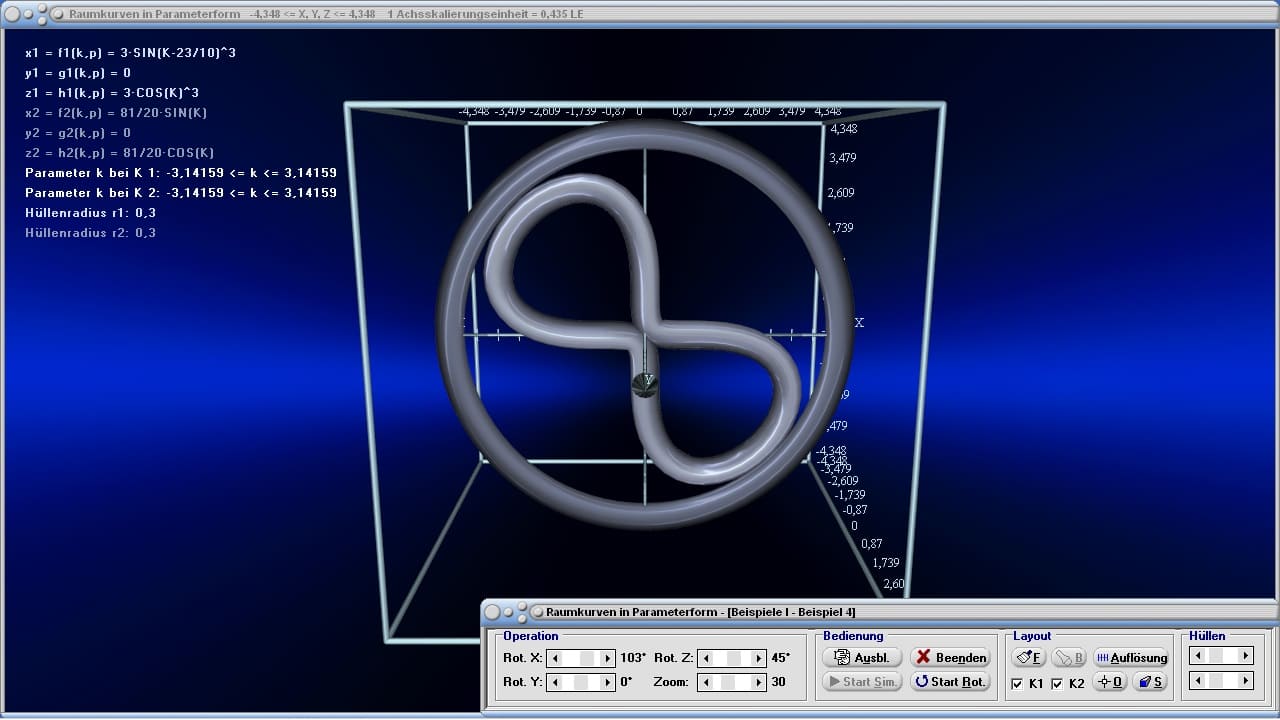Click the Rot. Z scrollbar thumb

point(733,658)
